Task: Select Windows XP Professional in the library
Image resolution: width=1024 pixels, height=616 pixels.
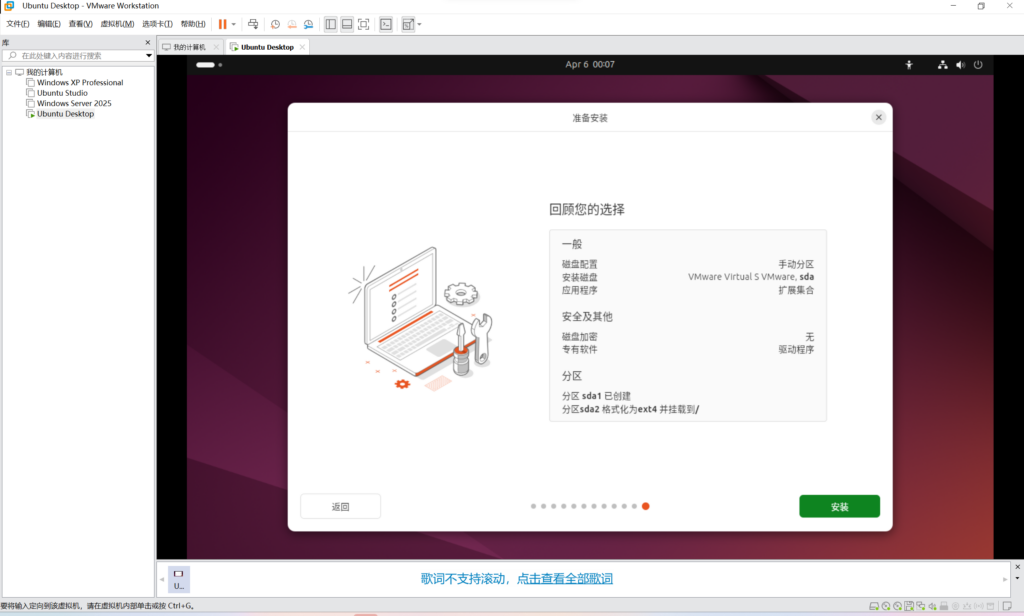Action: pos(80,83)
